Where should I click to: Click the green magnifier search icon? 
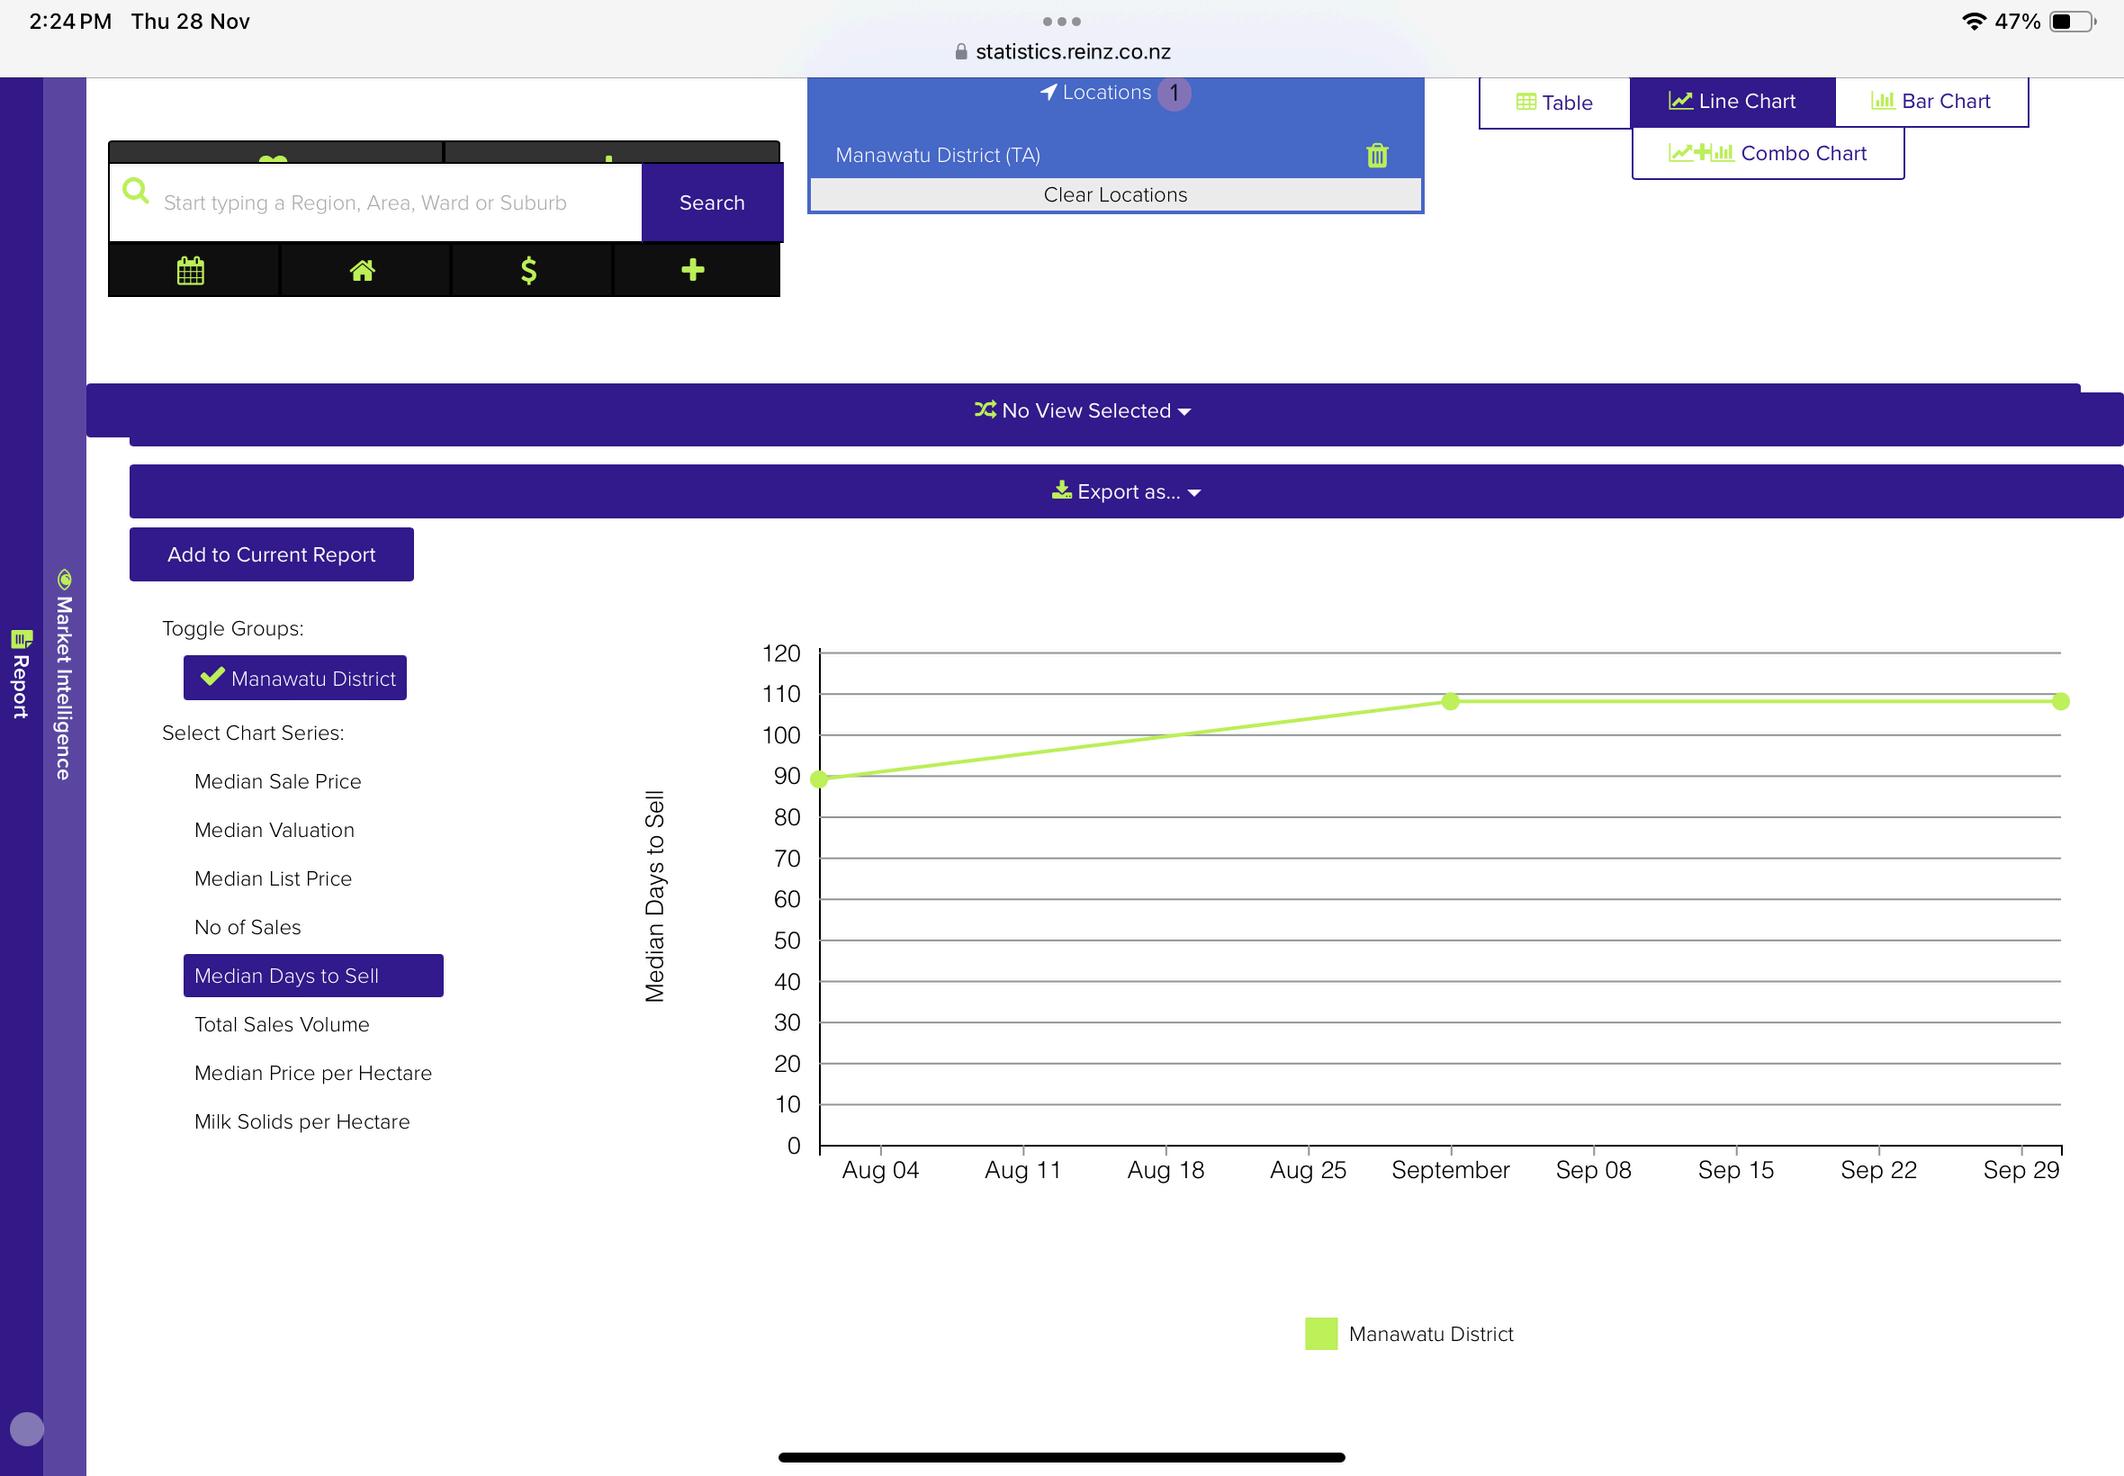point(136,191)
